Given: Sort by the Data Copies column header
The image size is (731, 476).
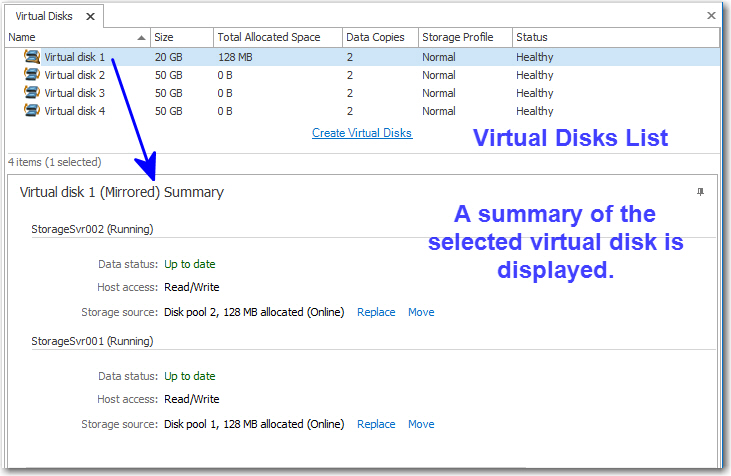Looking at the screenshot, I should point(380,37).
